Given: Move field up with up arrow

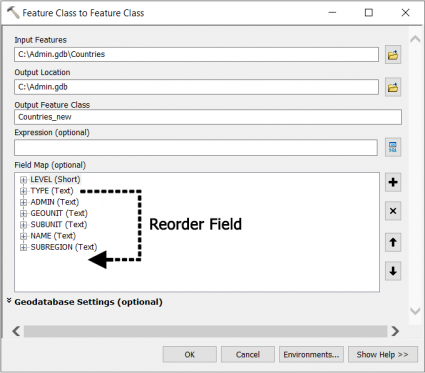Looking at the screenshot, I should (x=393, y=242).
